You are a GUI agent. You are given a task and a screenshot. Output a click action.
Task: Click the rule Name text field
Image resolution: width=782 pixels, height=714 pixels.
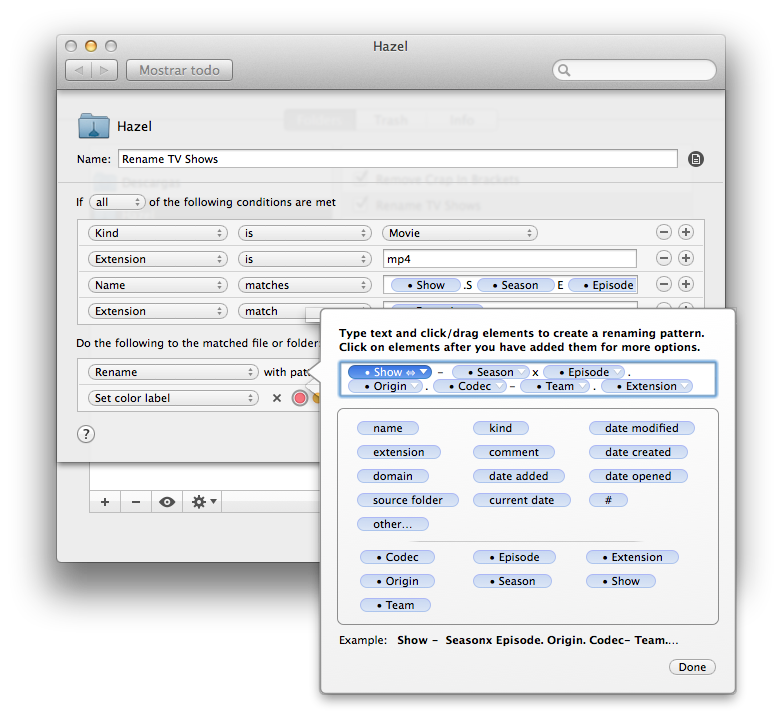coord(397,159)
